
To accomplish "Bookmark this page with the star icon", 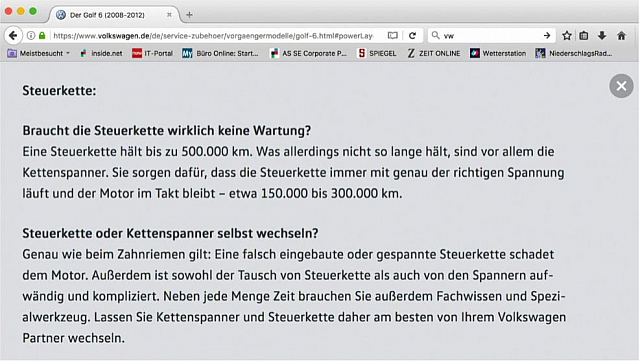I will [x=567, y=36].
